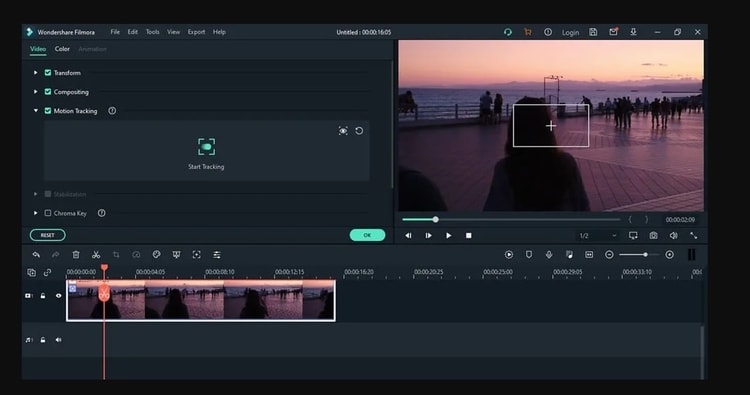This screenshot has height=395, width=750.
Task: Open the Export menu
Action: pyautogui.click(x=196, y=32)
